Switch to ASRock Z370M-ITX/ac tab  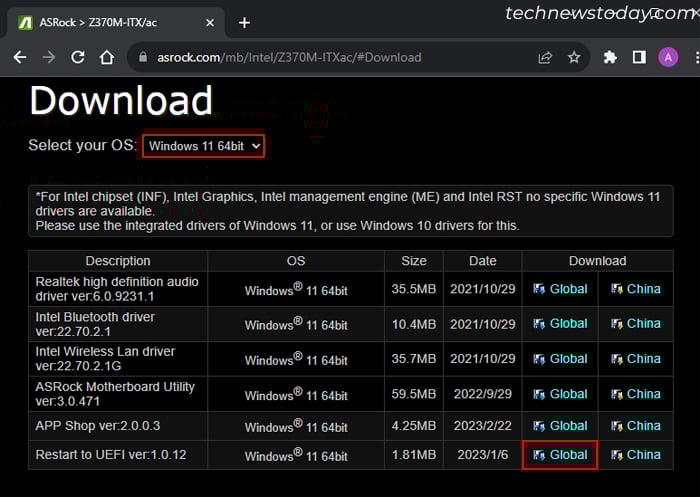pos(115,22)
